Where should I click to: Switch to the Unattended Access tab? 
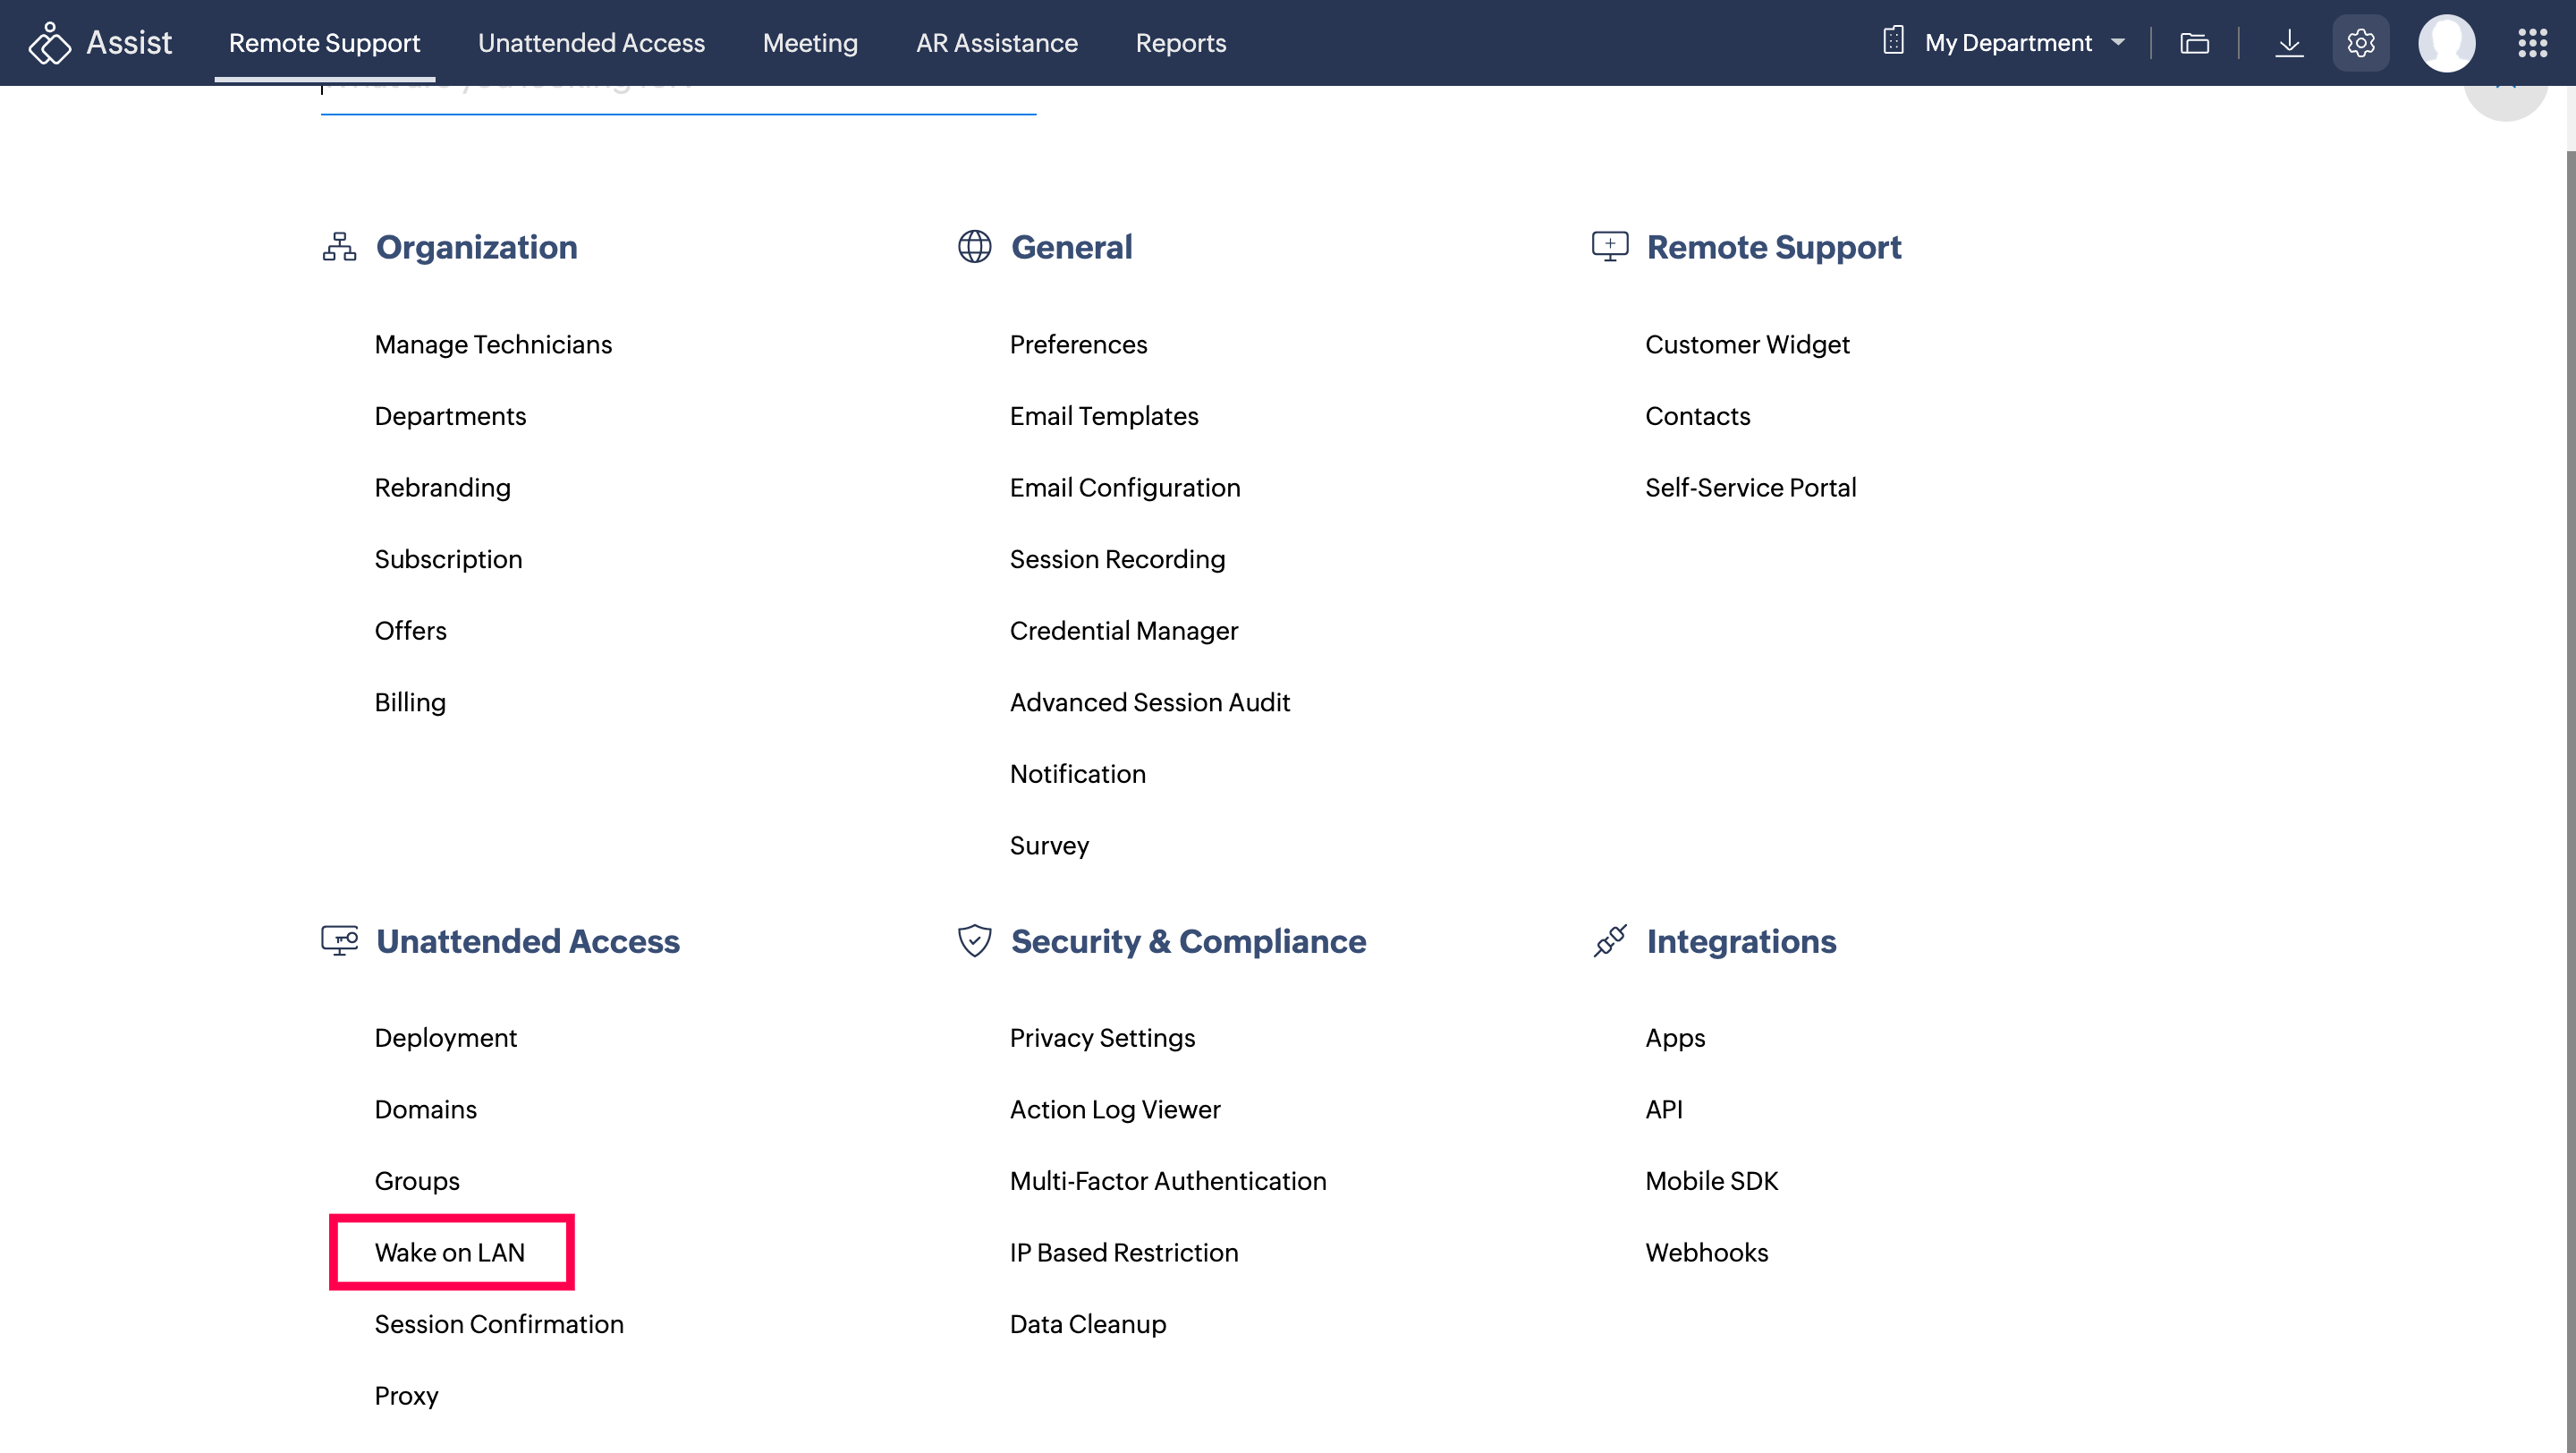591,43
